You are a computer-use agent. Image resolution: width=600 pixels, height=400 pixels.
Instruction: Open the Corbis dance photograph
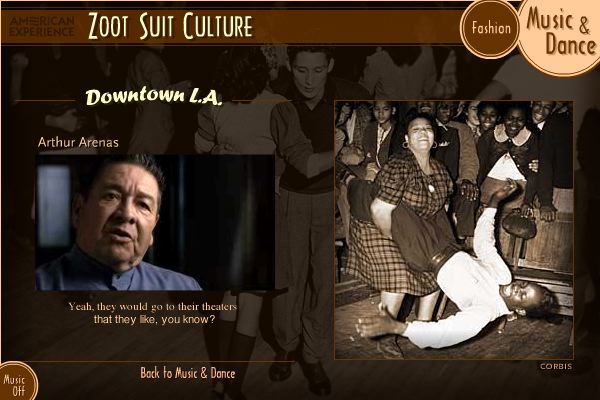pos(453,230)
